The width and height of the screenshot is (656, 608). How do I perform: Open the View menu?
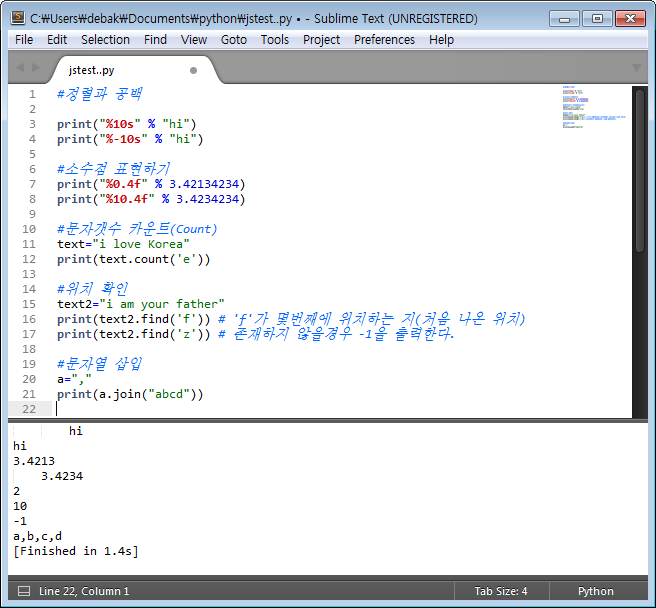[194, 40]
